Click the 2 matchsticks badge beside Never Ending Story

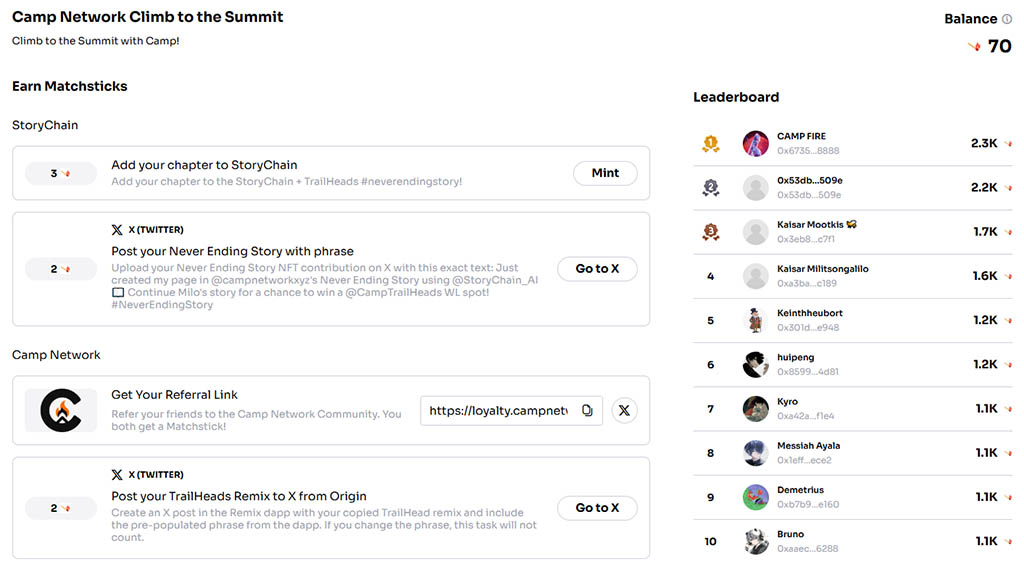click(61, 268)
